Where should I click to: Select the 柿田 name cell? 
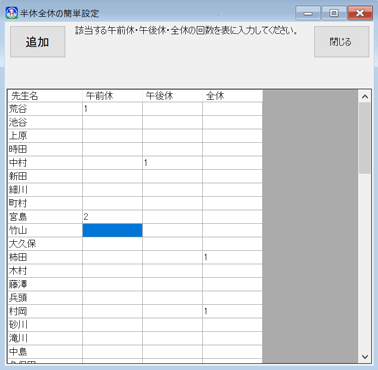point(45,258)
